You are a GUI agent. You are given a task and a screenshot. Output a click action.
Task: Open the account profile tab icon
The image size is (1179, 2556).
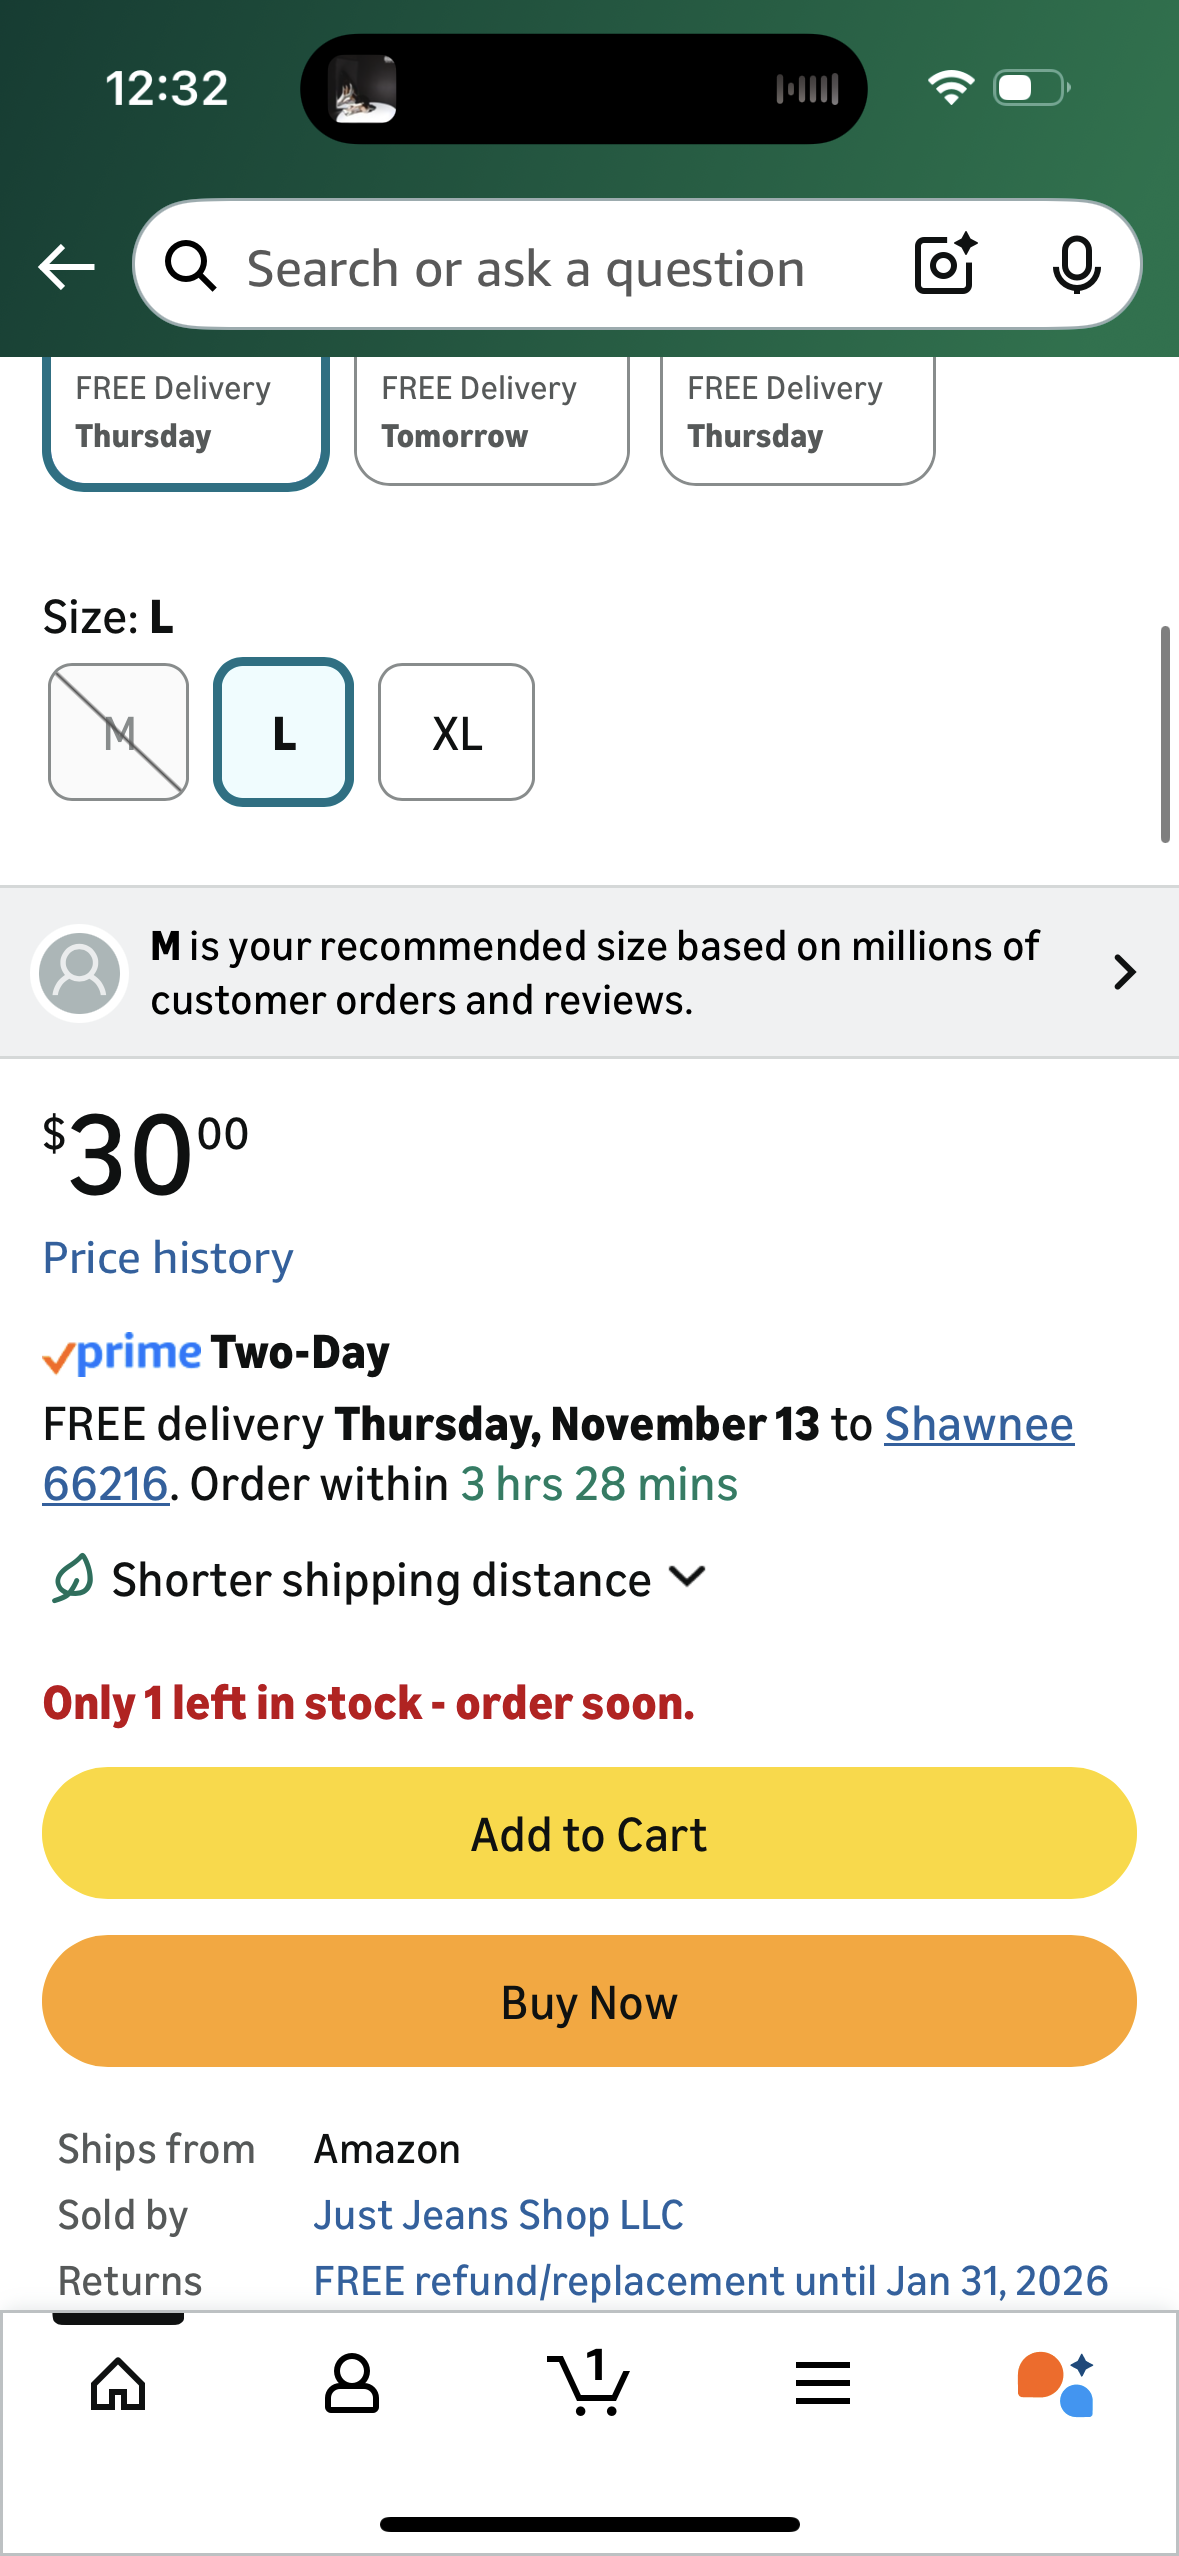pyautogui.click(x=352, y=2384)
